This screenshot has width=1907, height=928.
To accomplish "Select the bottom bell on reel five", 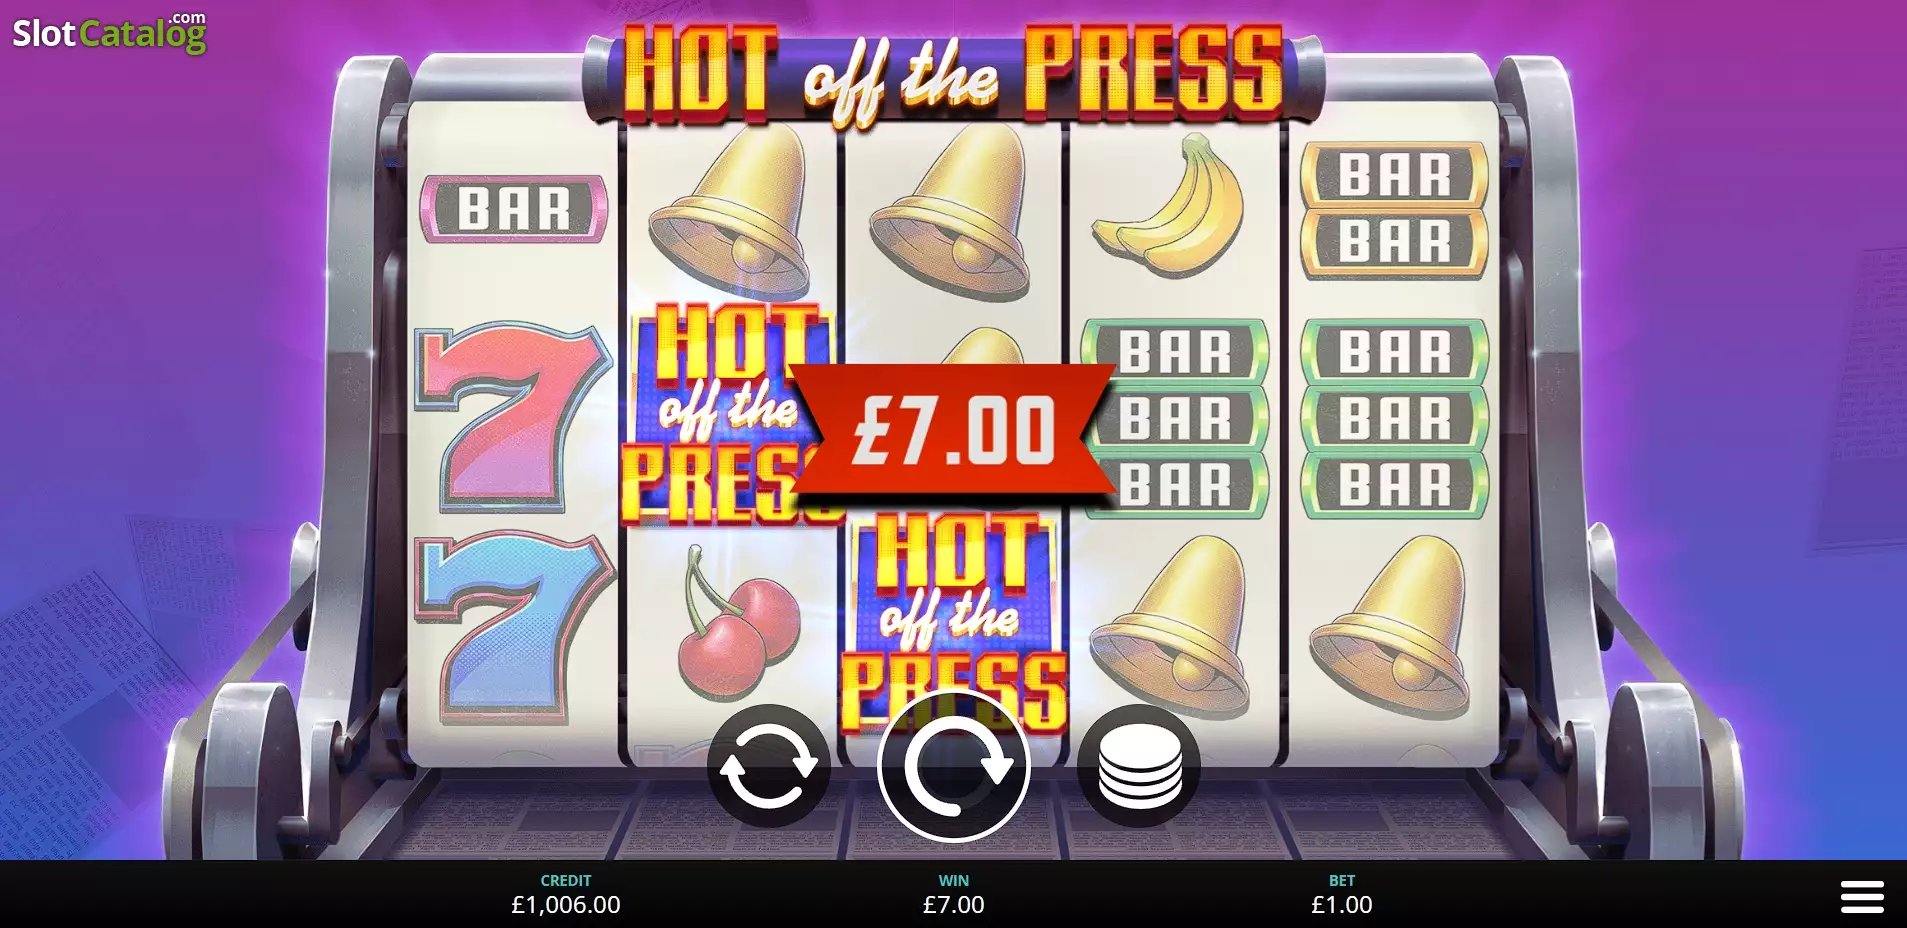I will (1391, 626).
